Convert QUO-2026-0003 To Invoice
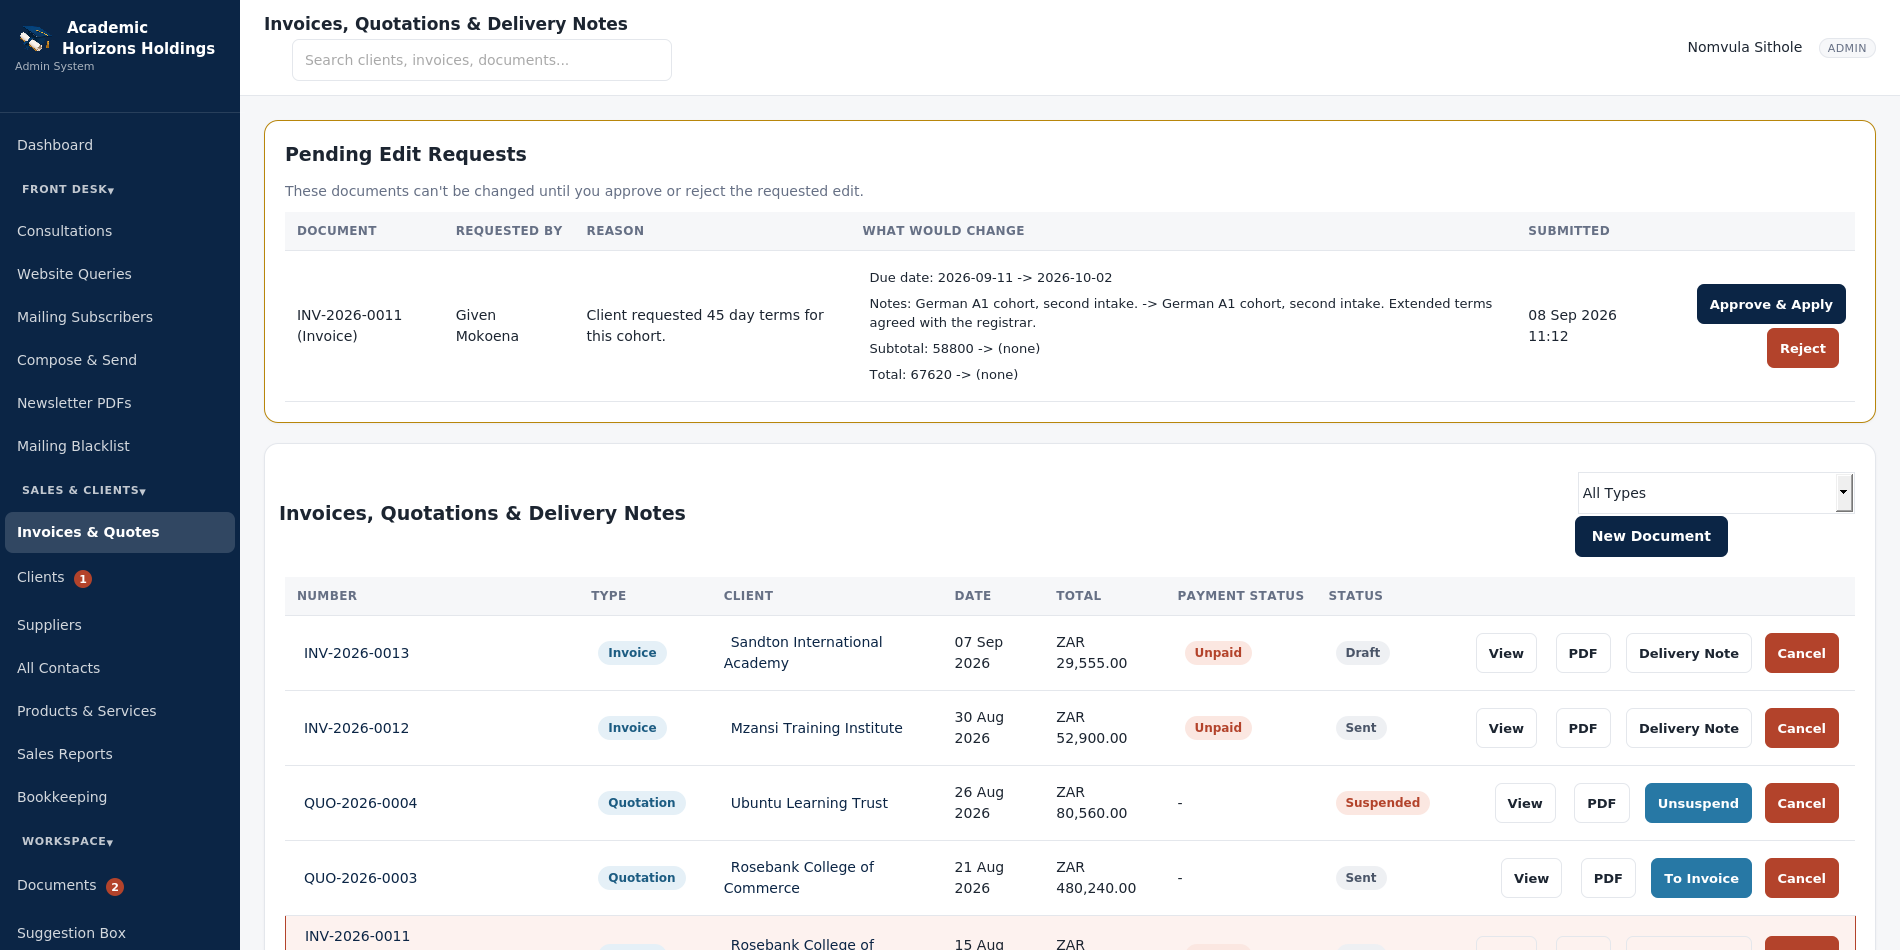The height and width of the screenshot is (950, 1900). tap(1701, 878)
